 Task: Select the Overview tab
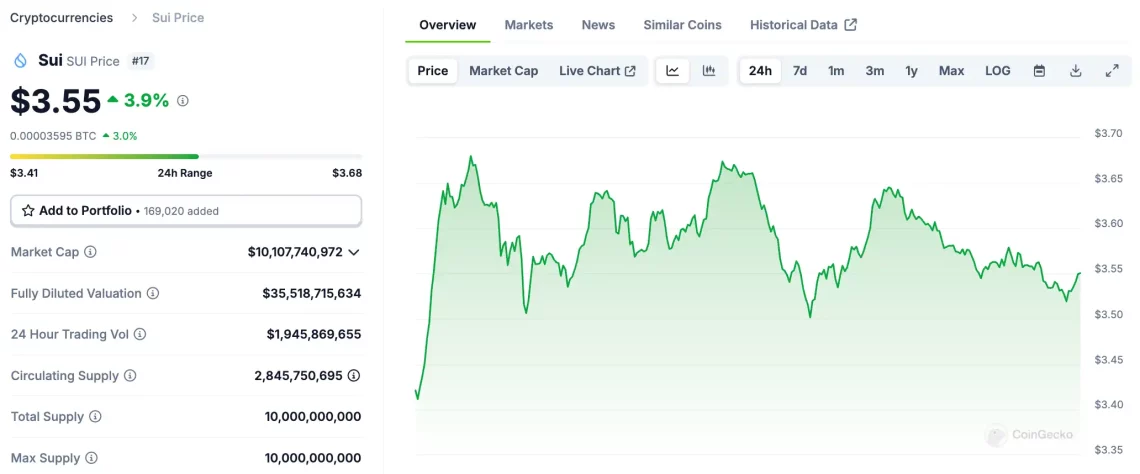tap(448, 25)
